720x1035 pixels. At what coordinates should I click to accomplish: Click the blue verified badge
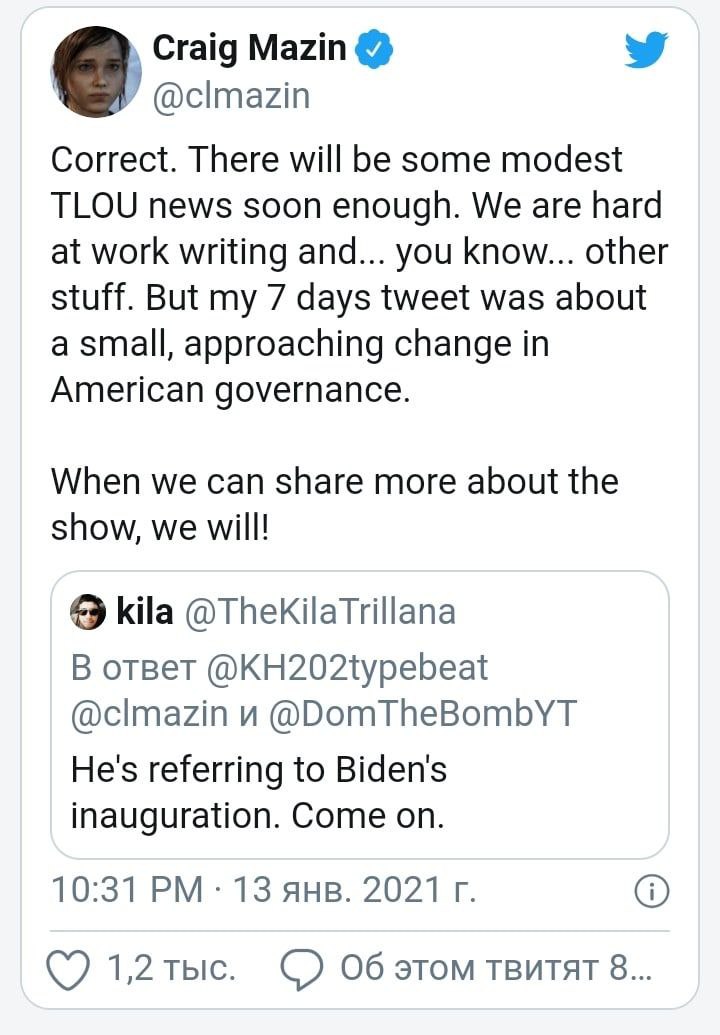point(375,50)
